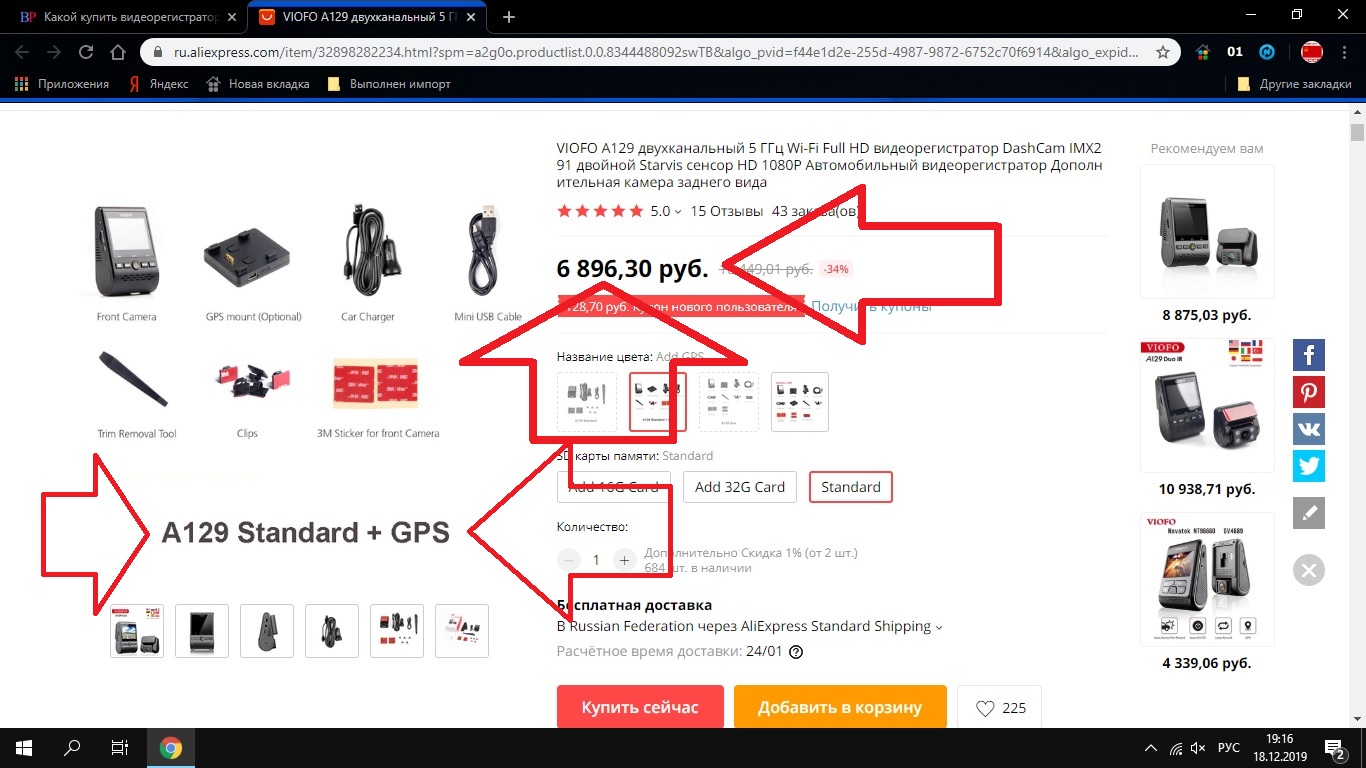
Task: Click the Добавить в корзину button
Action: (x=840, y=707)
